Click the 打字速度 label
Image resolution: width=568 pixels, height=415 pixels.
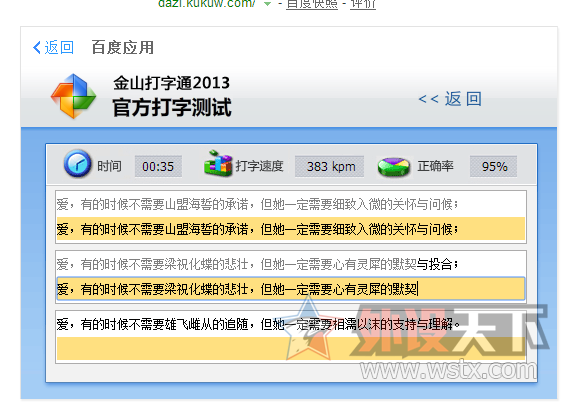click(x=259, y=166)
